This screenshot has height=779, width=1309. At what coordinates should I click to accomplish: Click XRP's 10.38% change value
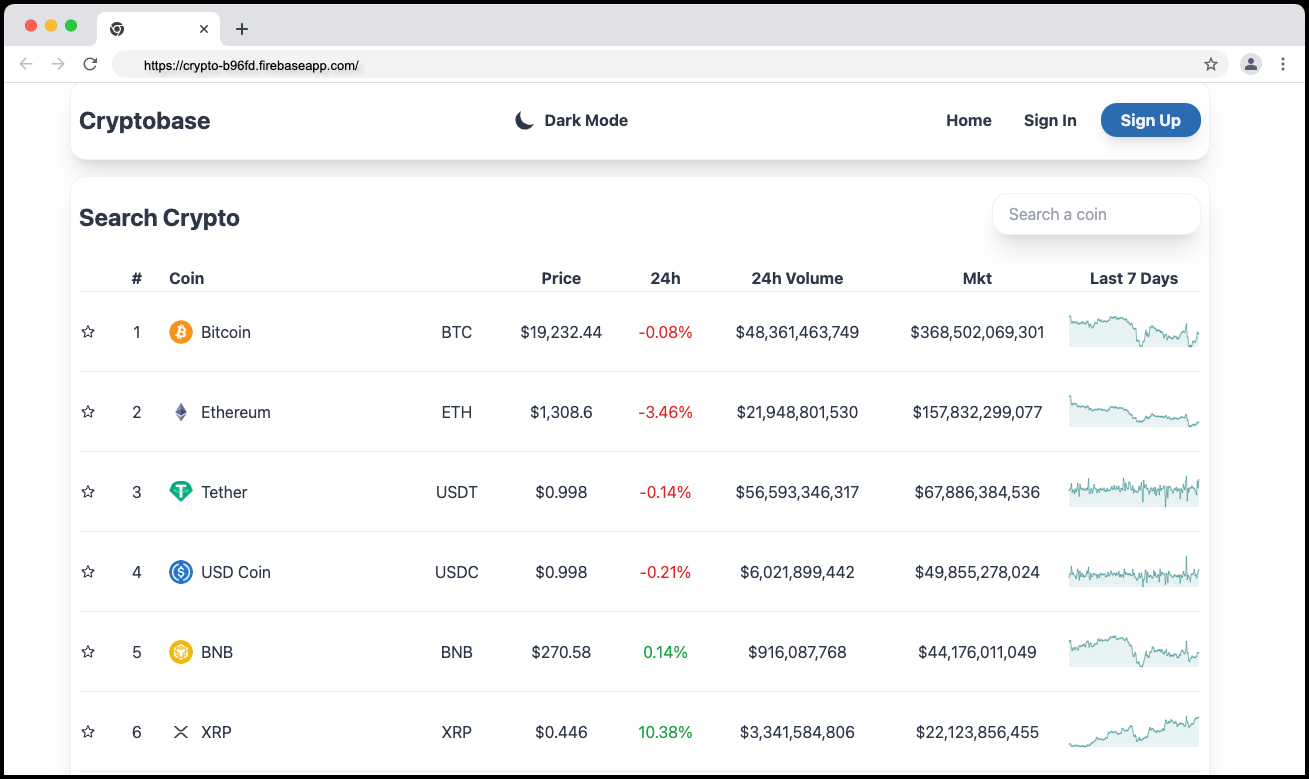[x=665, y=732]
